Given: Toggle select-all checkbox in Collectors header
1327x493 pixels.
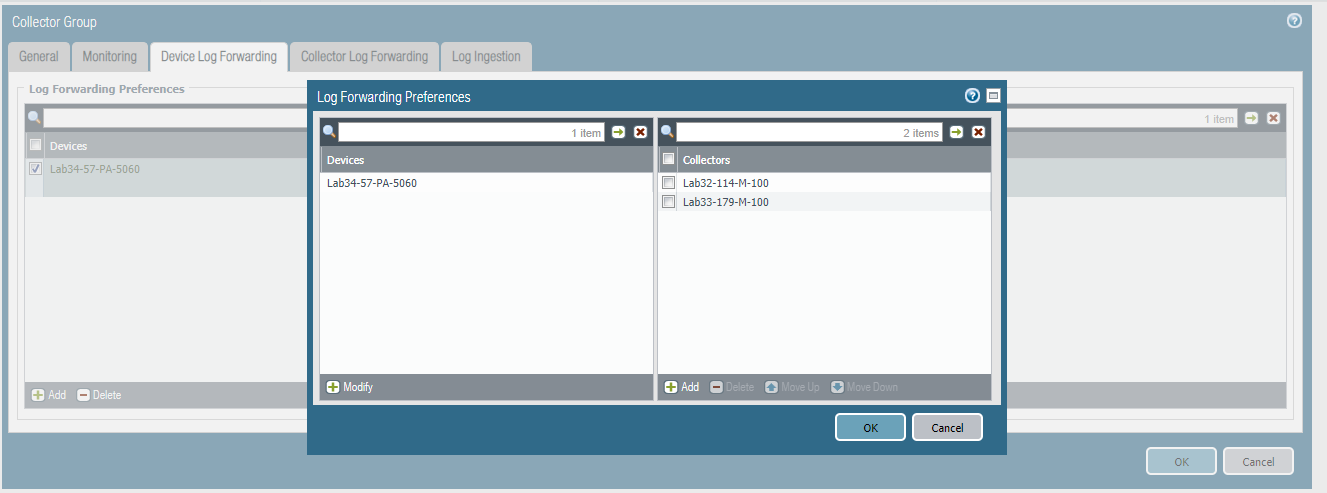Looking at the screenshot, I should click(669, 159).
